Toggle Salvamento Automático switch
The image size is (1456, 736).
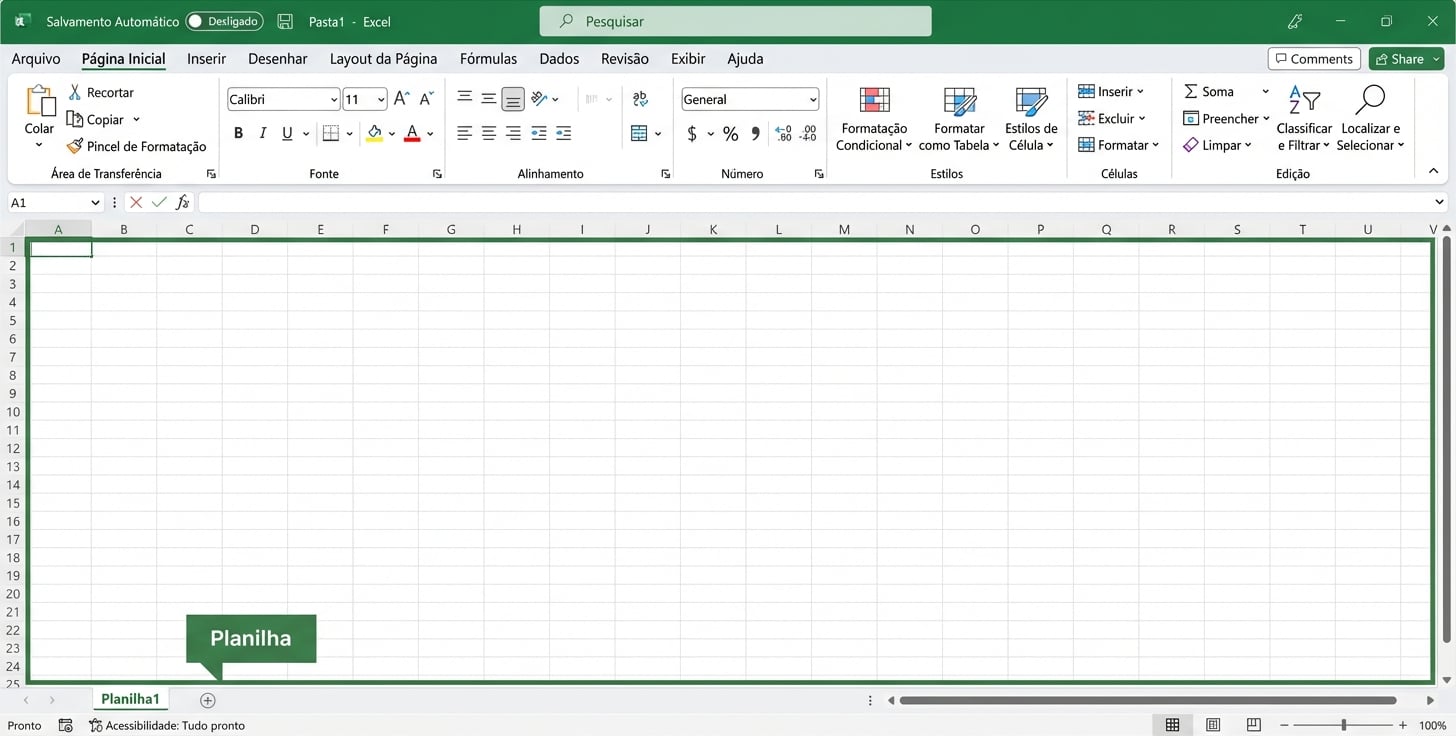[x=224, y=21]
